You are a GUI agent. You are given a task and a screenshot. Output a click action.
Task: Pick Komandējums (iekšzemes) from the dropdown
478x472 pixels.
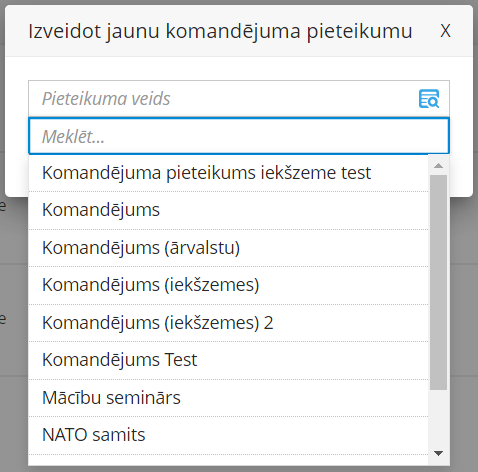[228, 285]
